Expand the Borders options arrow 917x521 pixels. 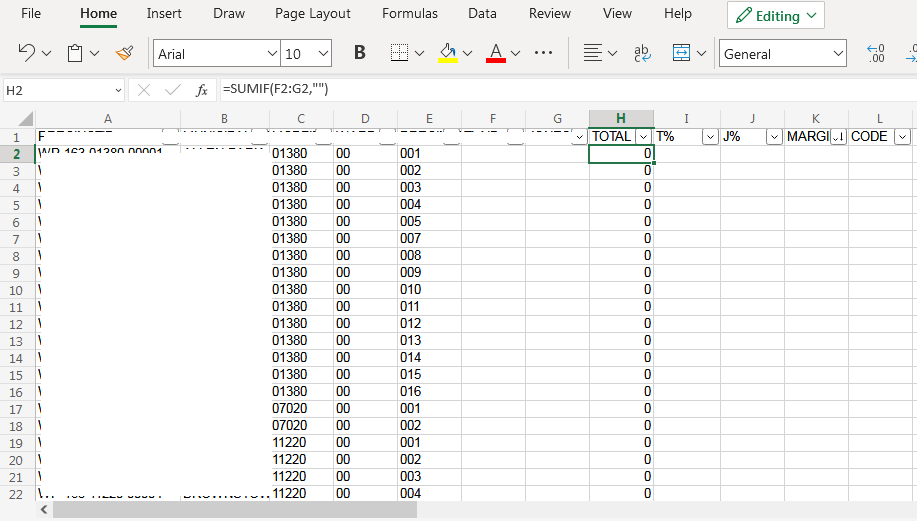(419, 54)
